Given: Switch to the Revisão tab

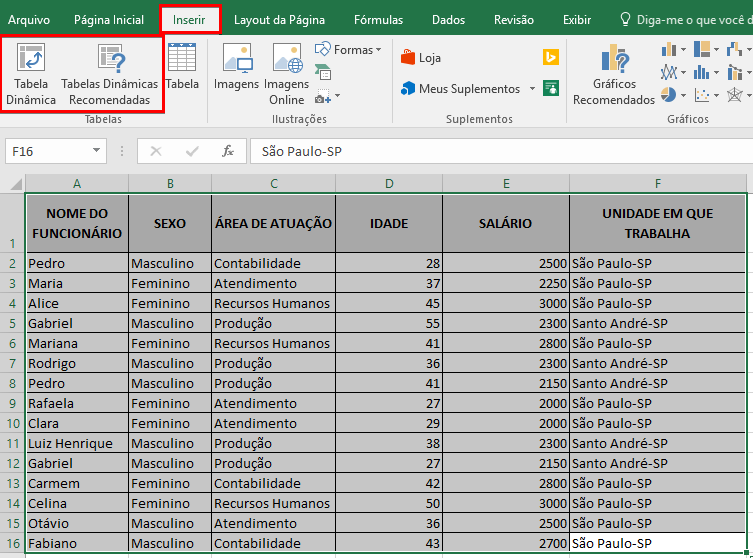Looking at the screenshot, I should pos(514,20).
